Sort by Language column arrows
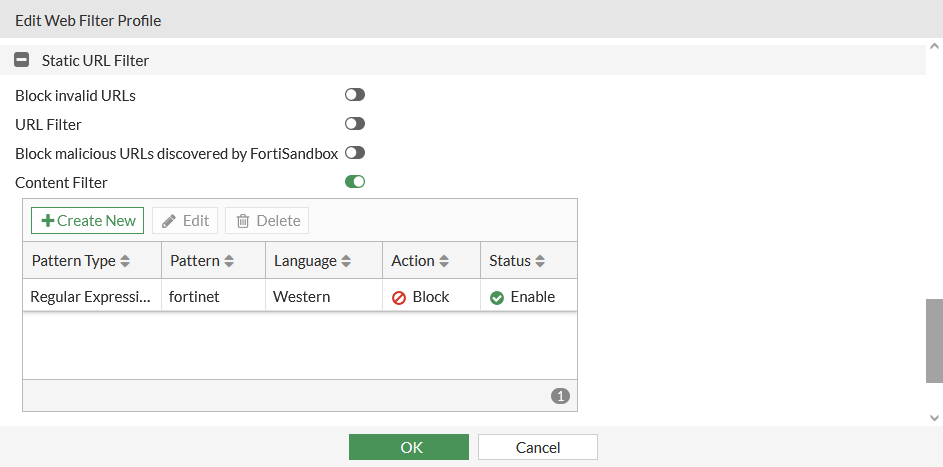The width and height of the screenshot is (943, 467). [x=346, y=261]
